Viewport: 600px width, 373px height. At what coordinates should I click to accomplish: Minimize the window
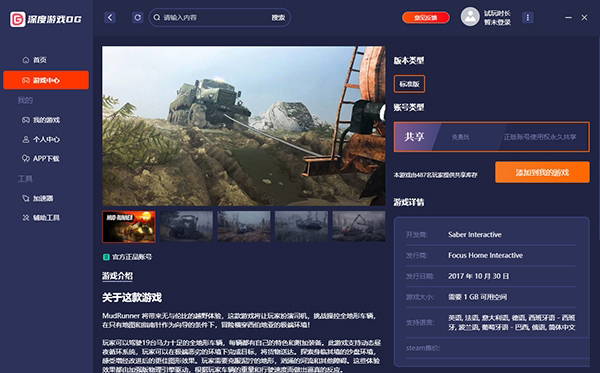tap(568, 18)
